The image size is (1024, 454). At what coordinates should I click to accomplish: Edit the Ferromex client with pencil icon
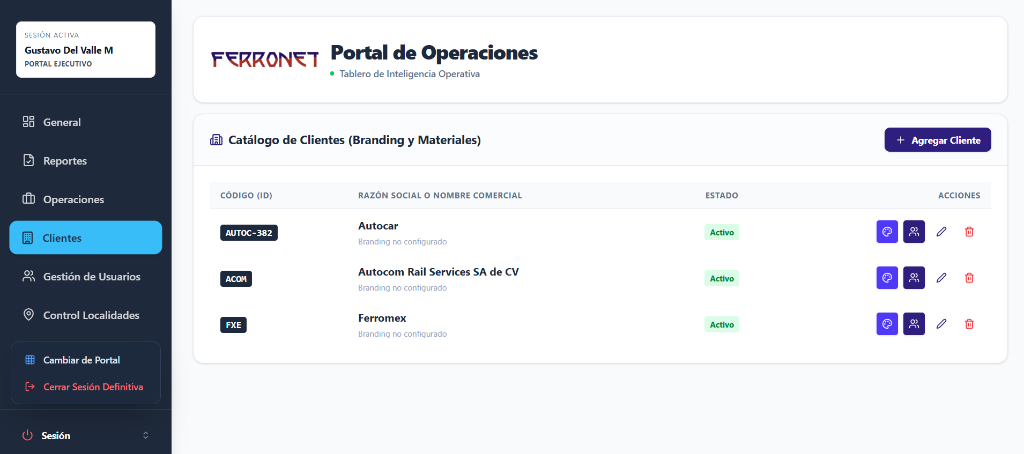(941, 324)
